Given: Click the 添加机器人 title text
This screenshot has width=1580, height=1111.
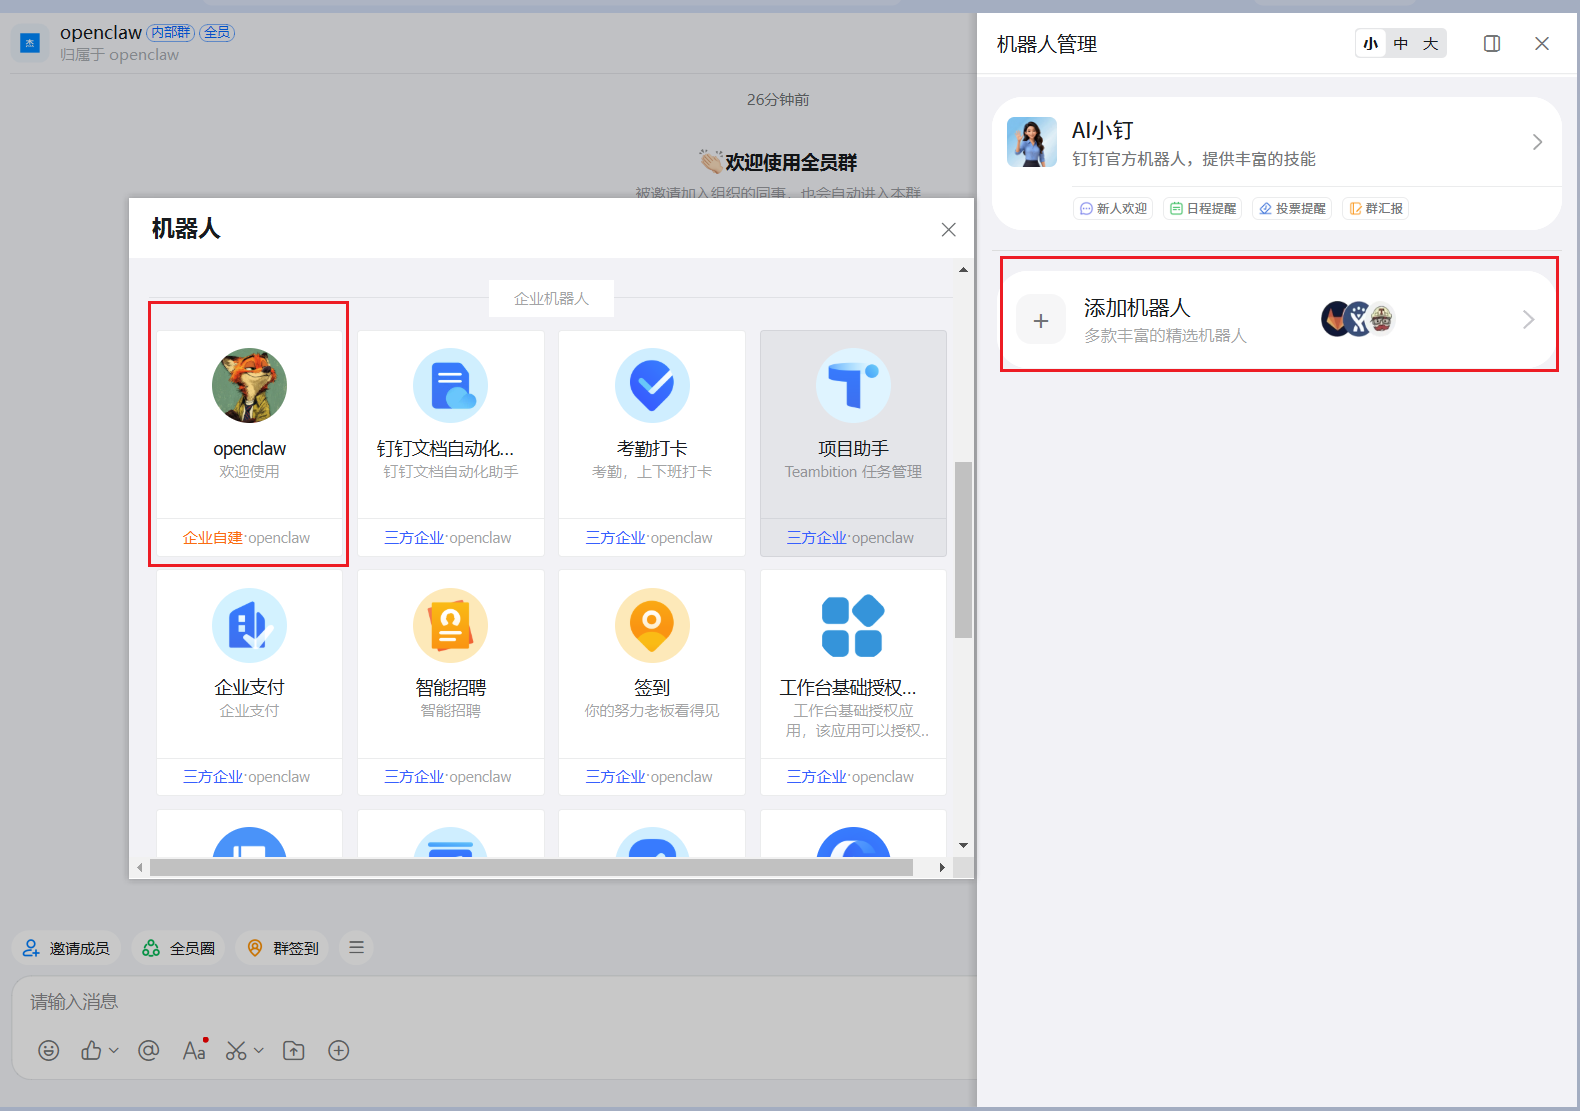Looking at the screenshot, I should pyautogui.click(x=1137, y=308).
